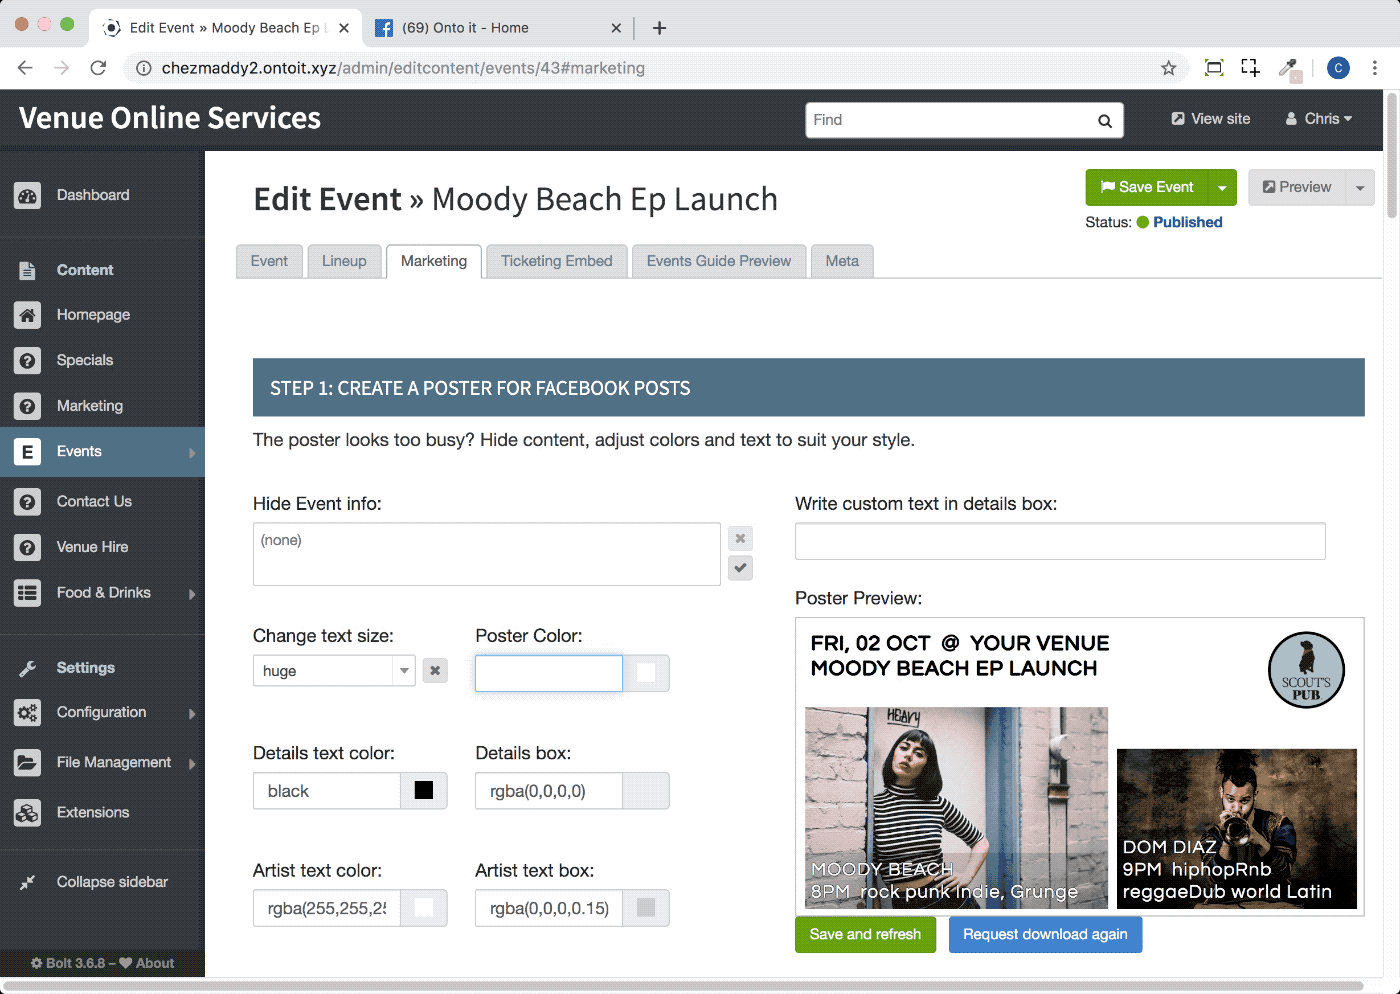Open the Chris user menu

tap(1319, 119)
